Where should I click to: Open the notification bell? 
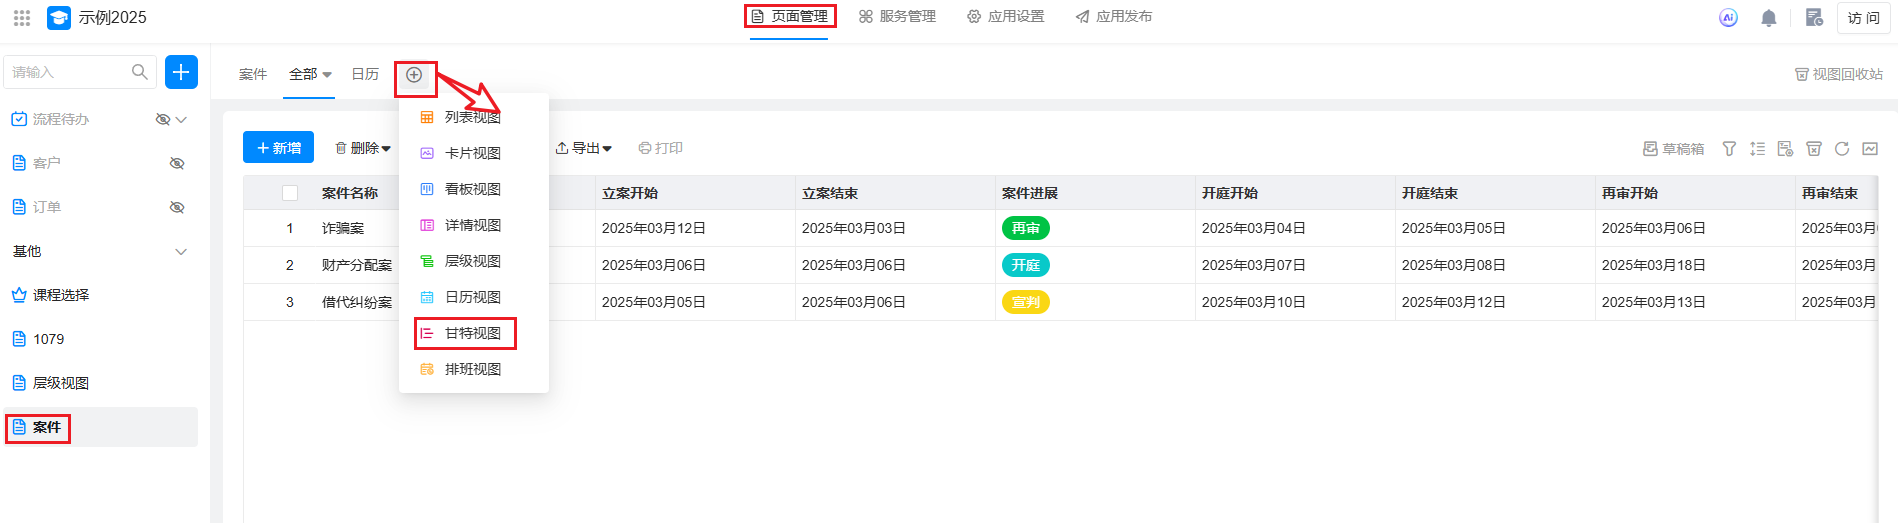click(1768, 18)
